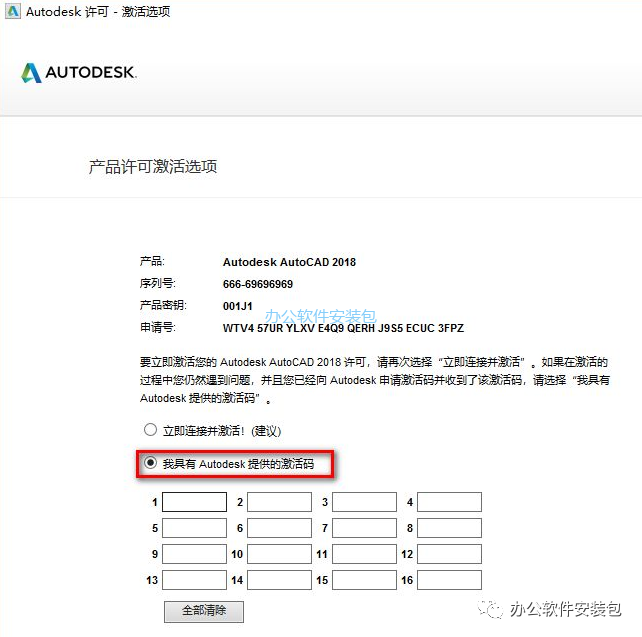This screenshot has height=637, width=642.
Task: Click activation code field 9
Action: [x=194, y=554]
